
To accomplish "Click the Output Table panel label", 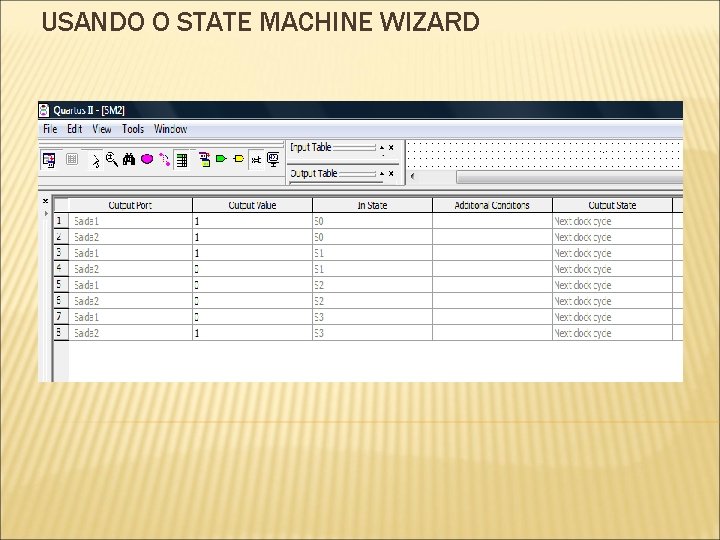I will click(x=314, y=174).
